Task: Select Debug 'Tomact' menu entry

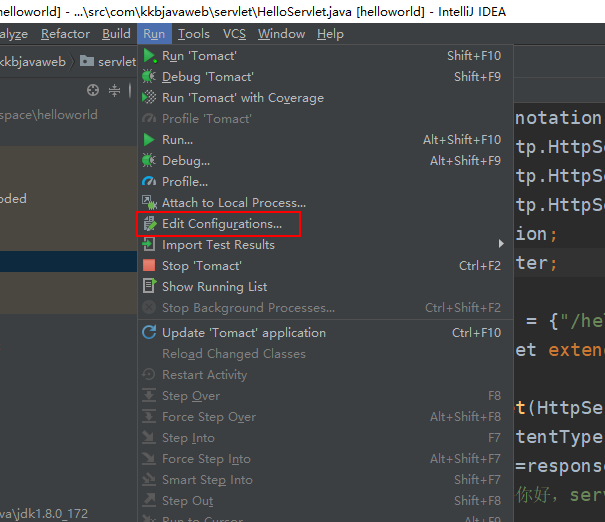Action: [x=325, y=77]
